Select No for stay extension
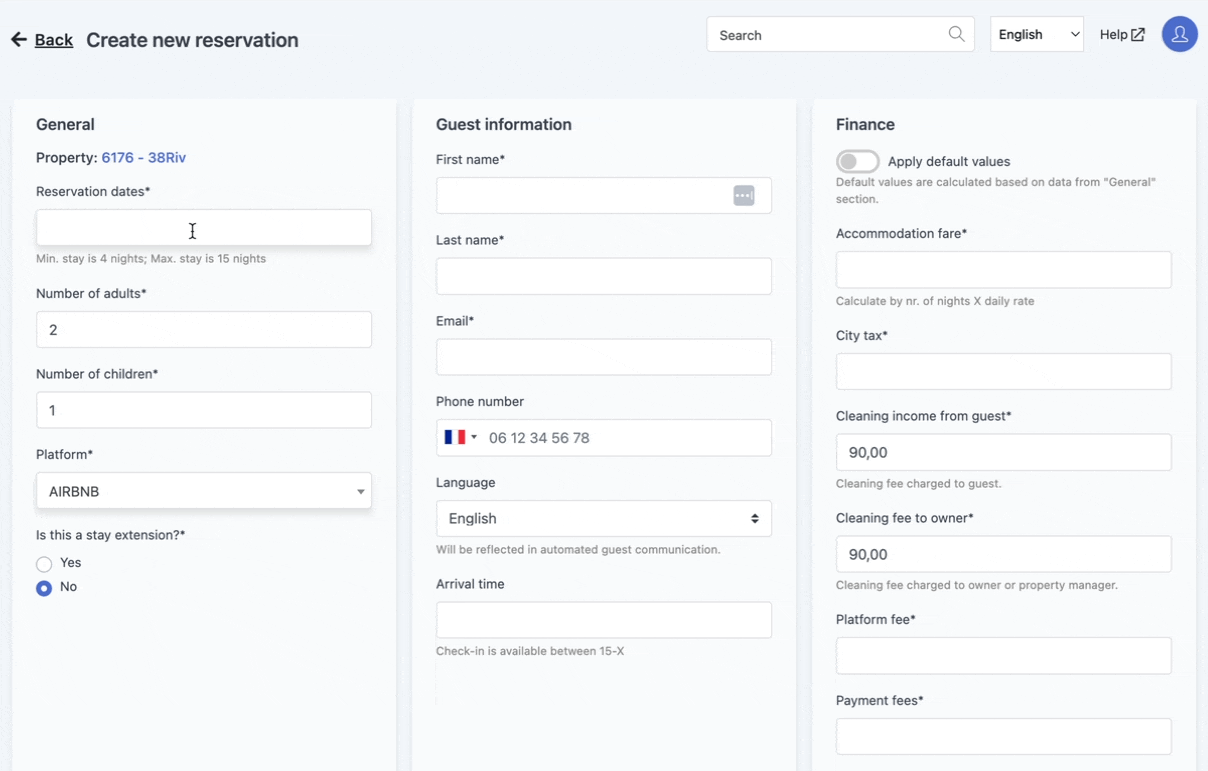Screen dimensions: 1208x771 [x=44, y=587]
